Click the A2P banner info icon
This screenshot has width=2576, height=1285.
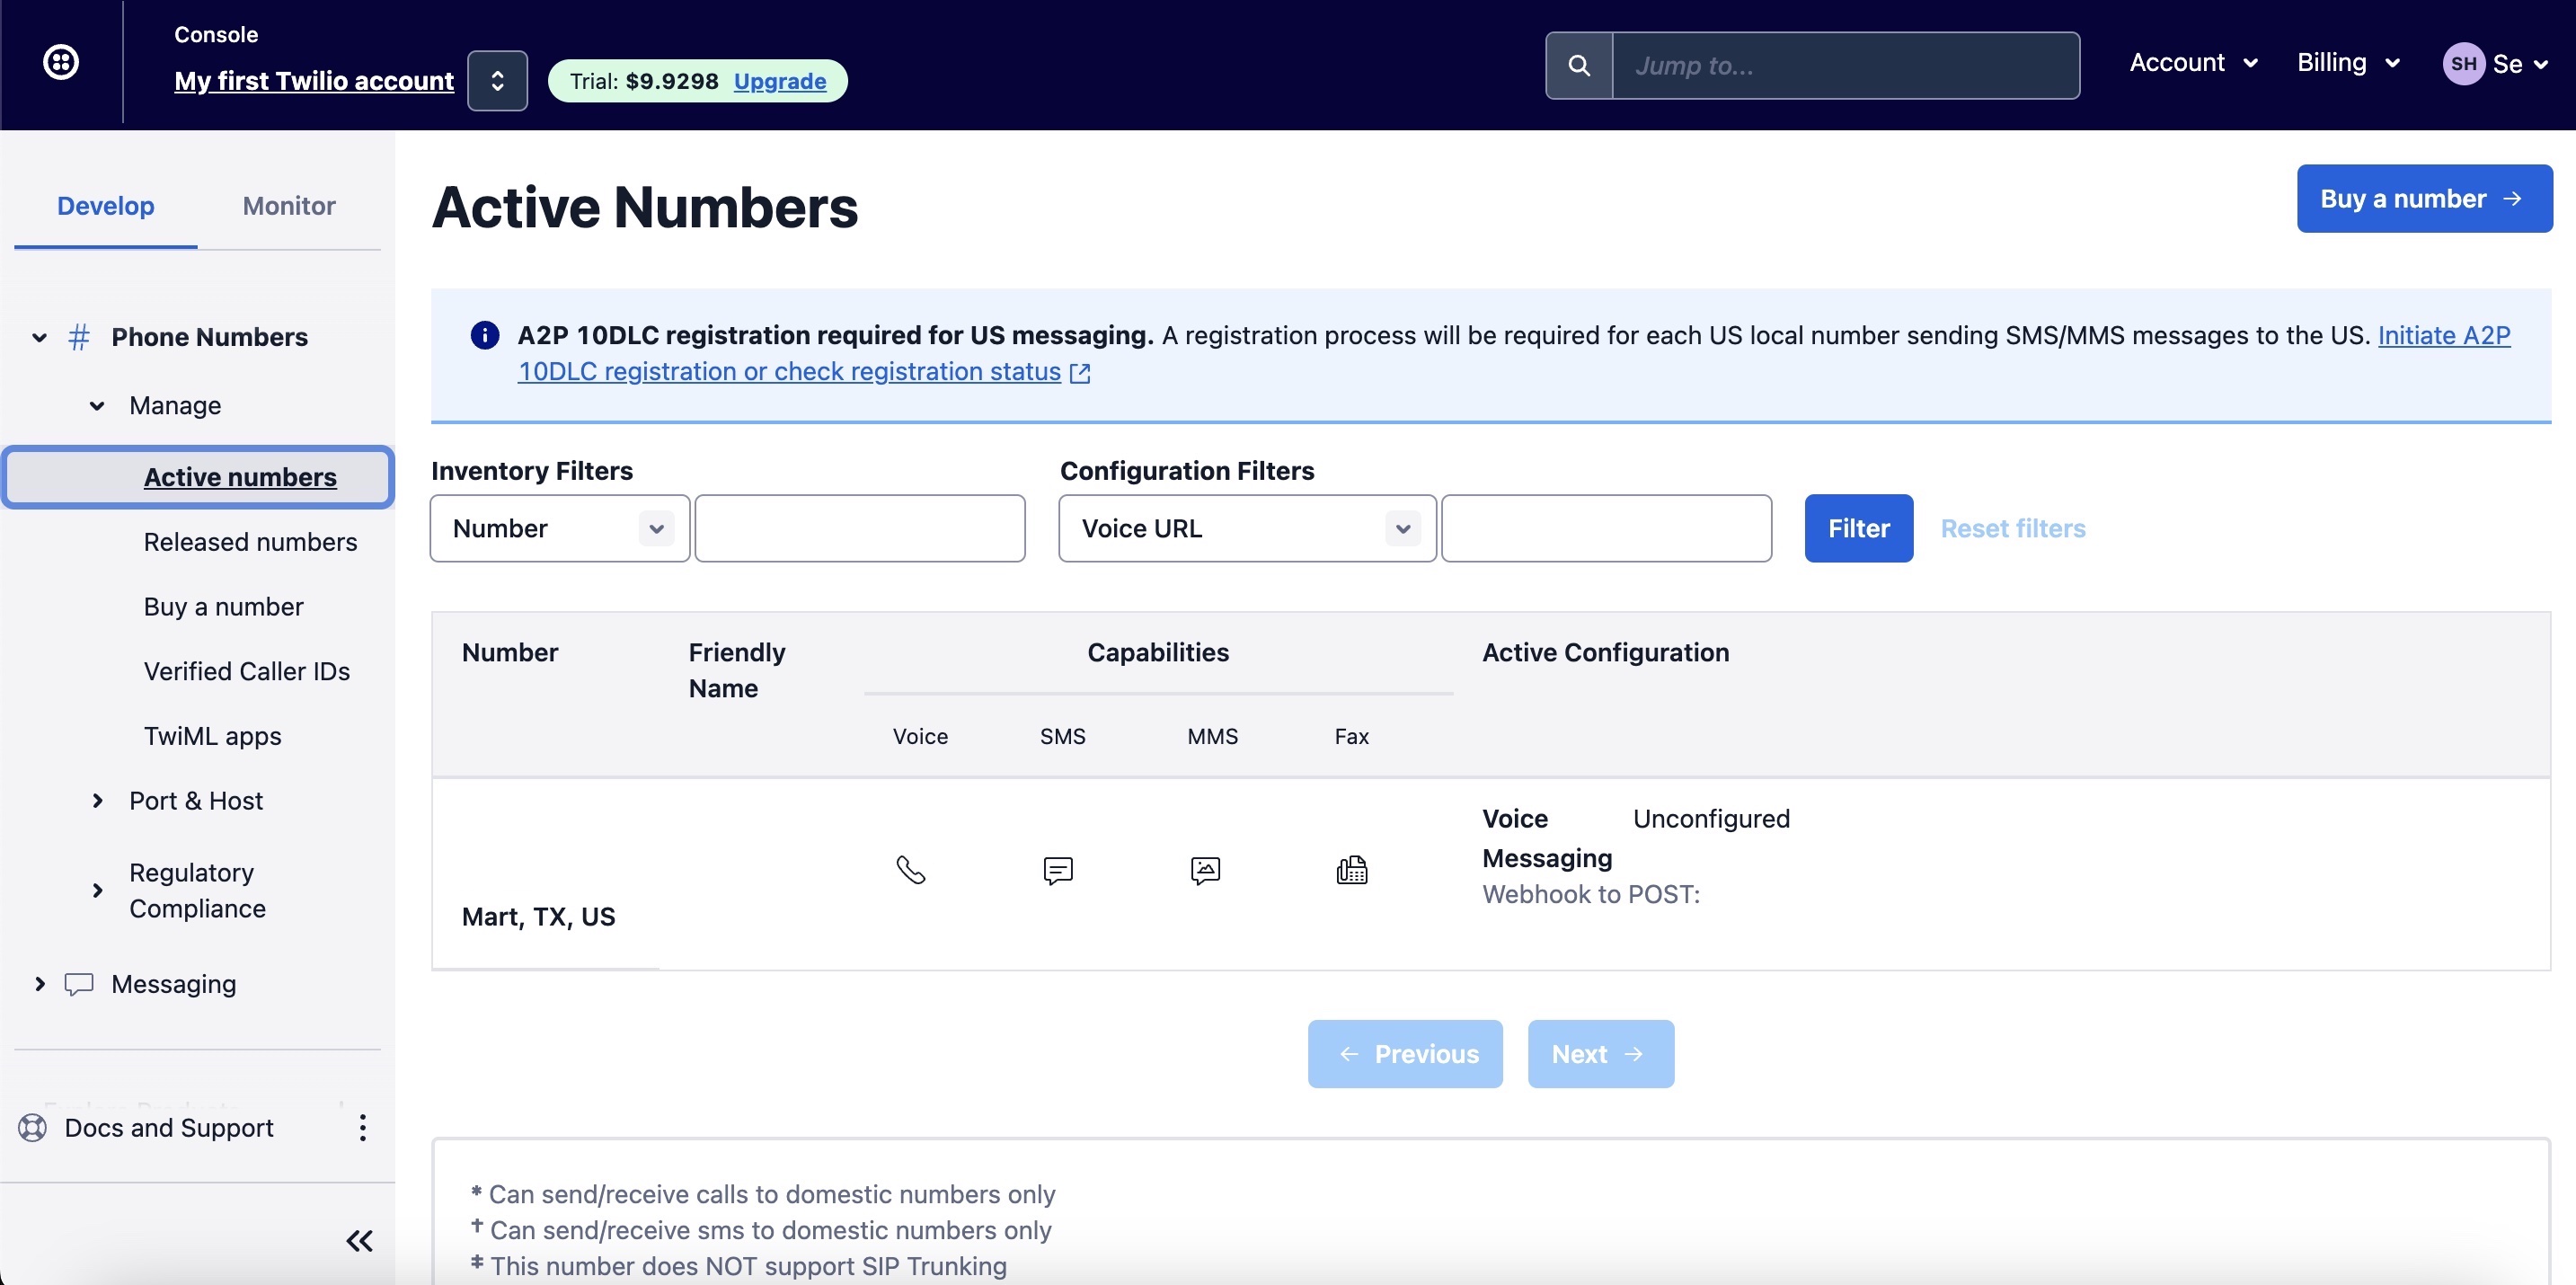[485, 335]
